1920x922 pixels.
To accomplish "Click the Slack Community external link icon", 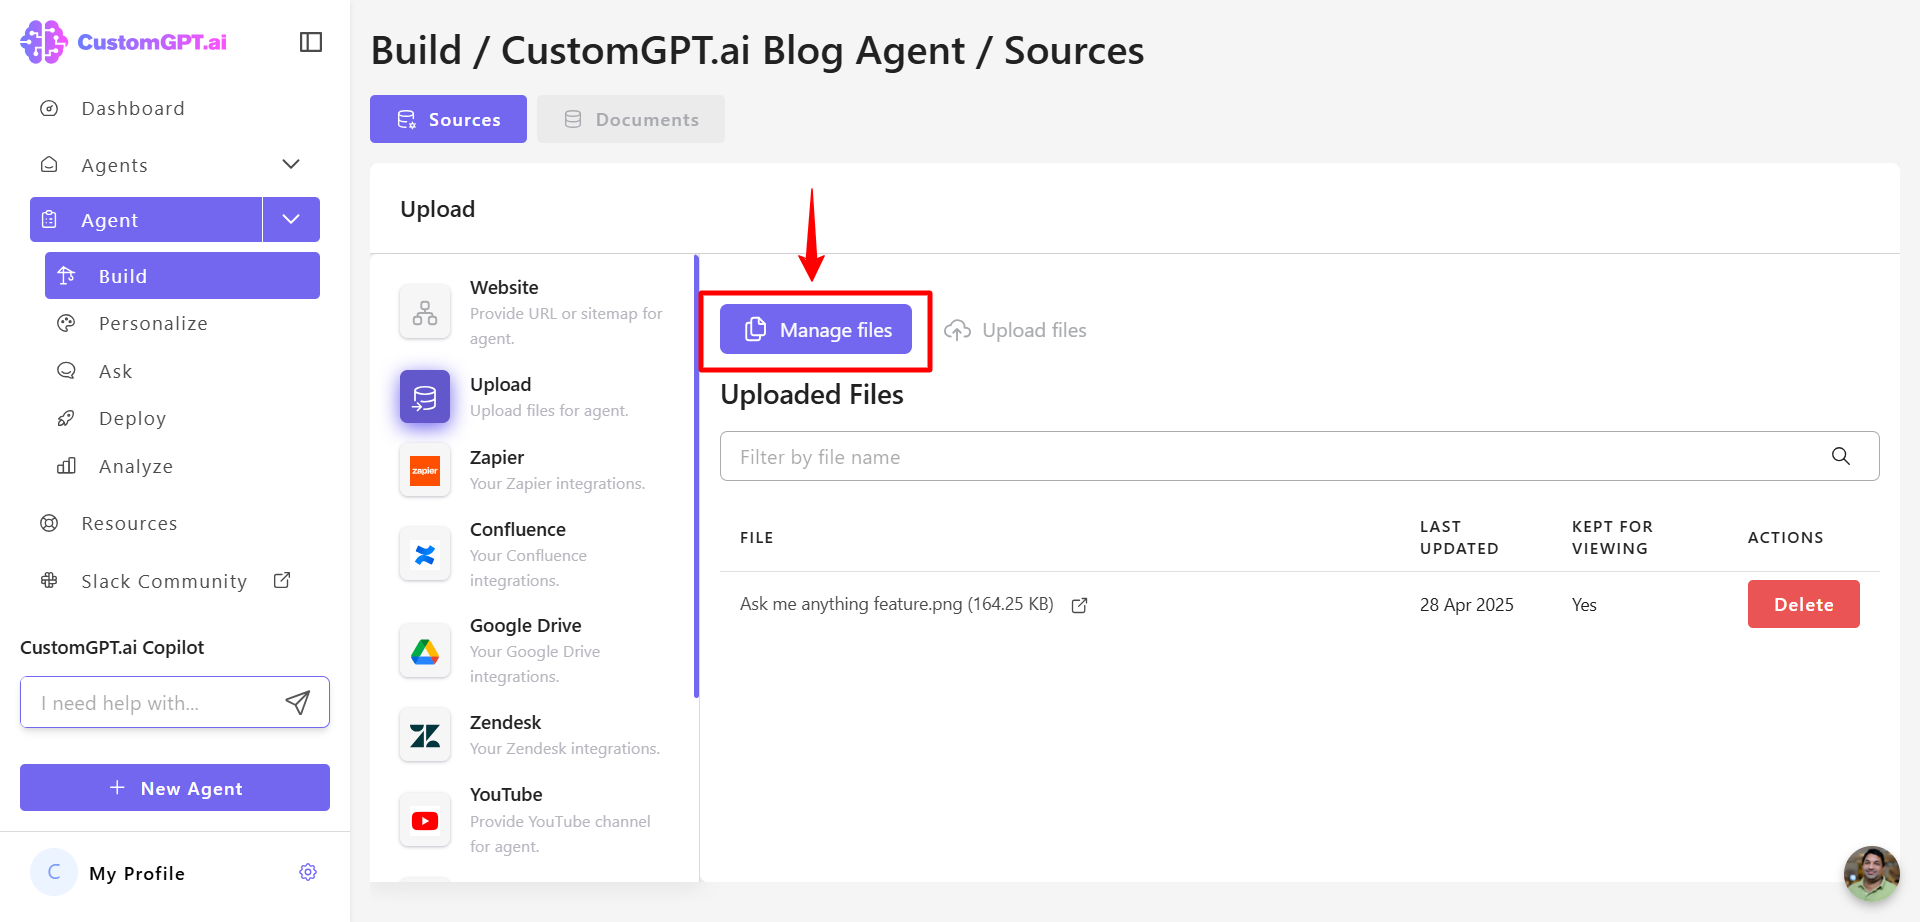I will 282,580.
